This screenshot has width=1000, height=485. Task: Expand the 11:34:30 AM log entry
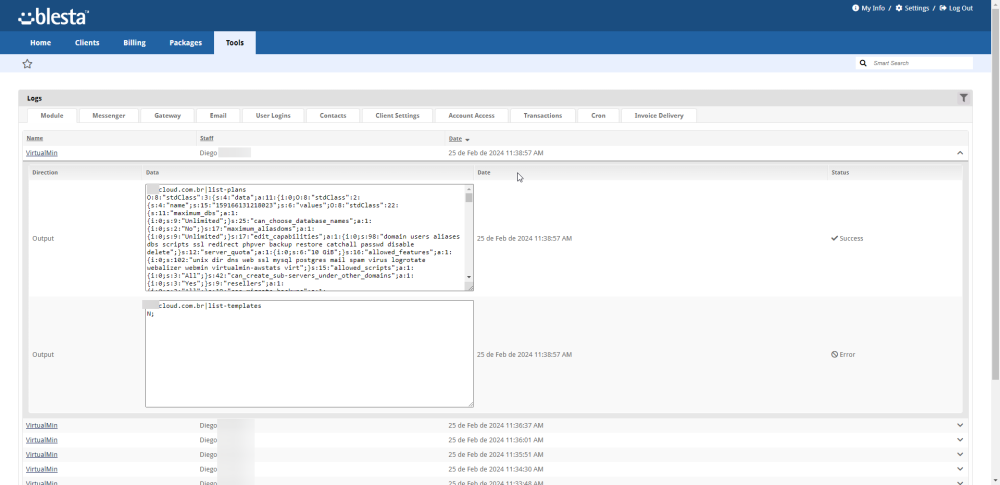pyautogui.click(x=960, y=469)
